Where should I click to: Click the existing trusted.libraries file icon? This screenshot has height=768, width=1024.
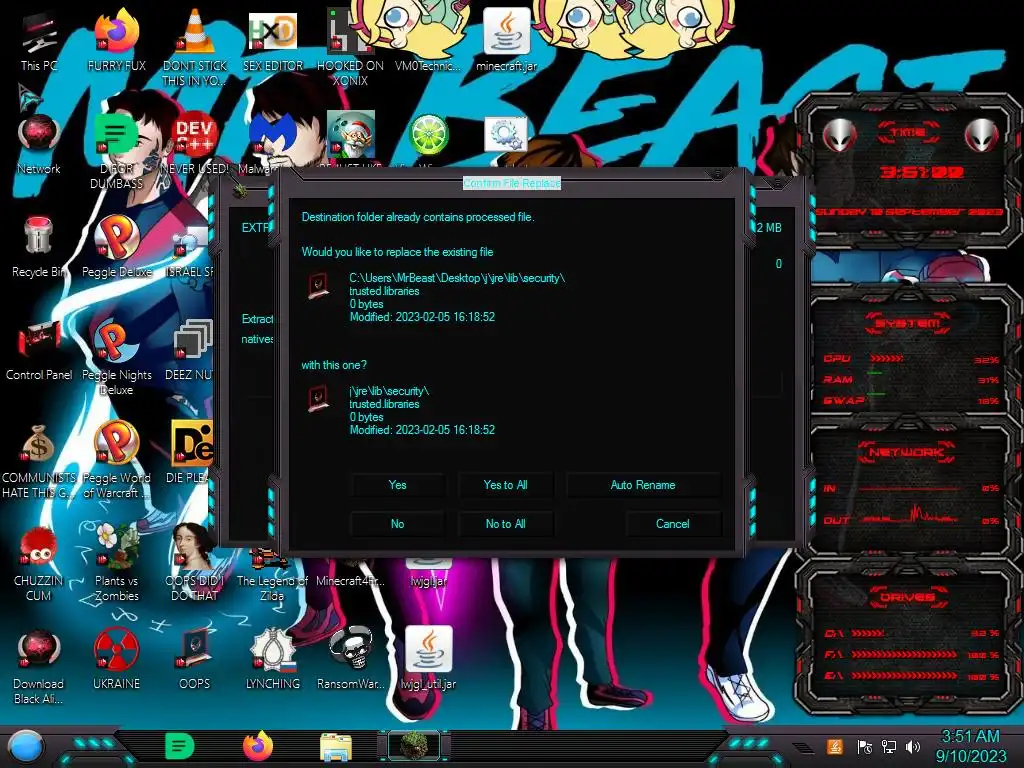tap(318, 287)
